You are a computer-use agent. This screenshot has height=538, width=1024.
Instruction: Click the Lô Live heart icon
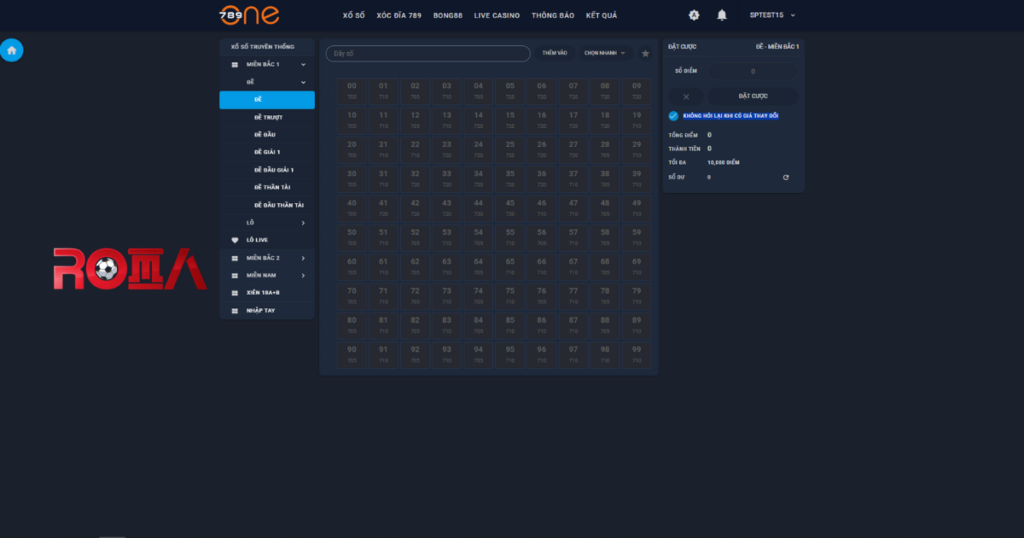235,240
